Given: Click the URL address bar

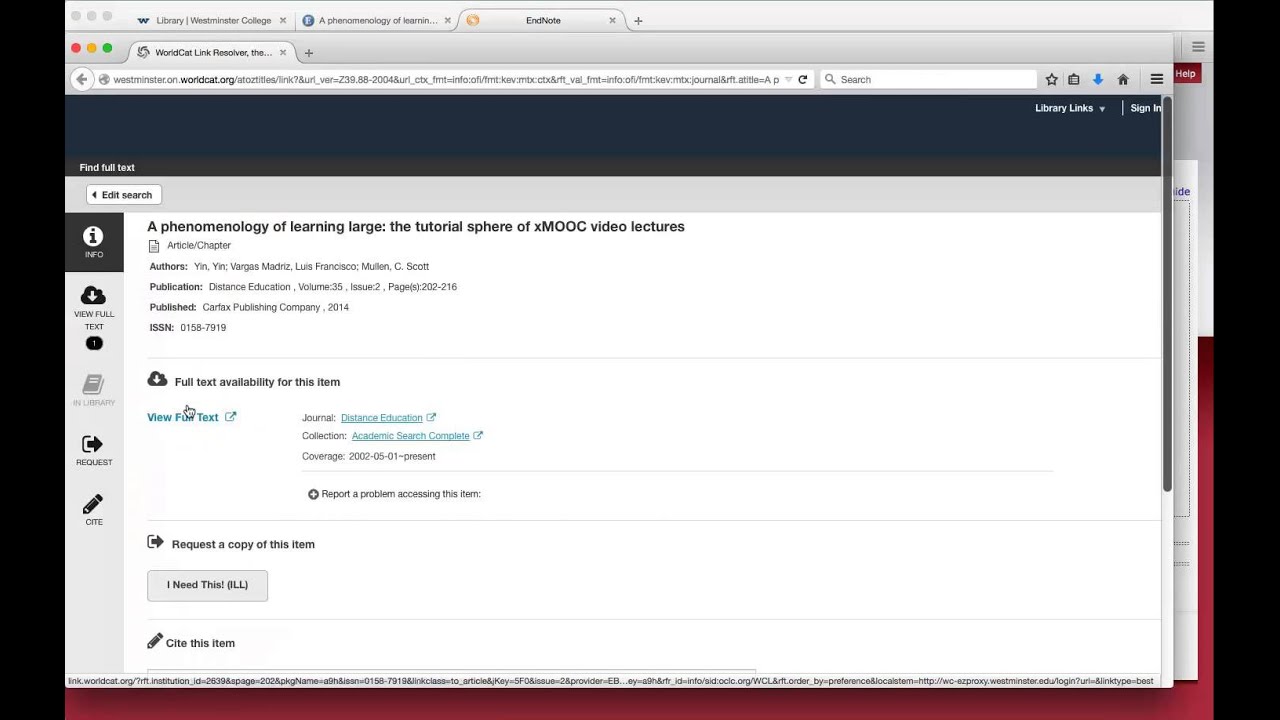Looking at the screenshot, I should click(x=445, y=79).
